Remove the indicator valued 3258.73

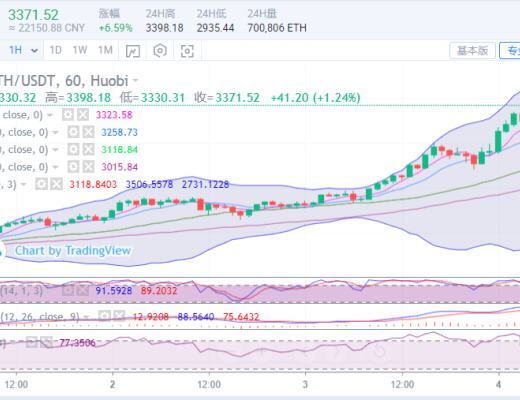88,132
